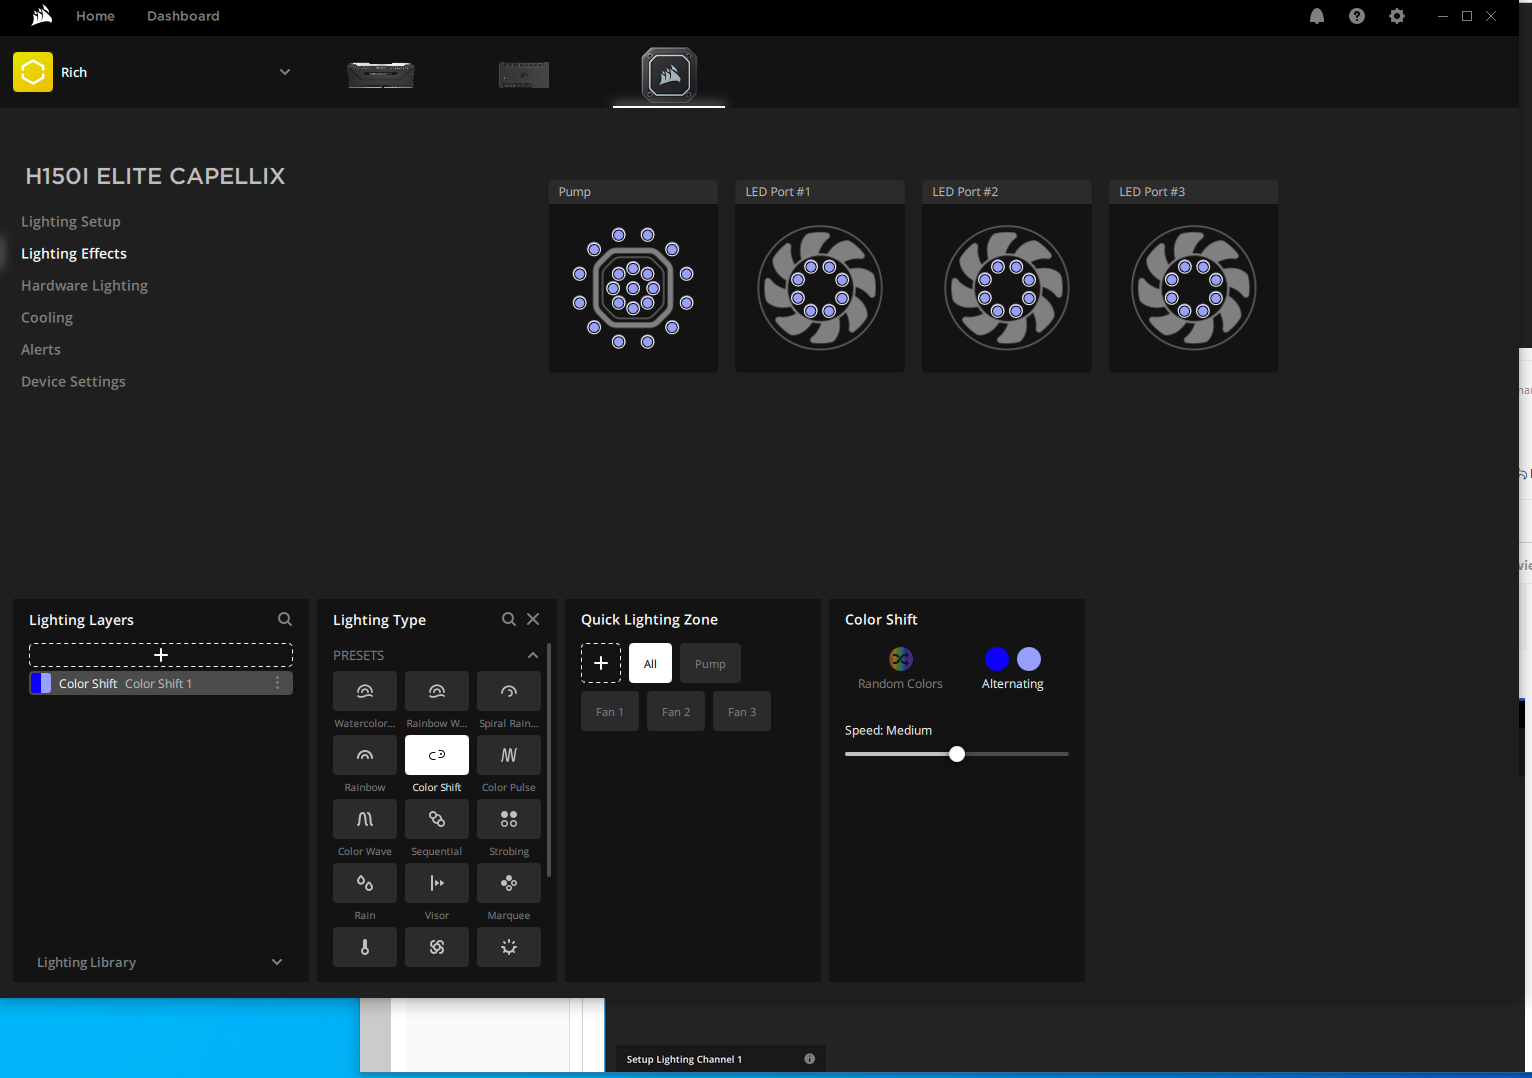1532x1078 pixels.
Task: Open the help question mark icon
Action: coord(1357,16)
